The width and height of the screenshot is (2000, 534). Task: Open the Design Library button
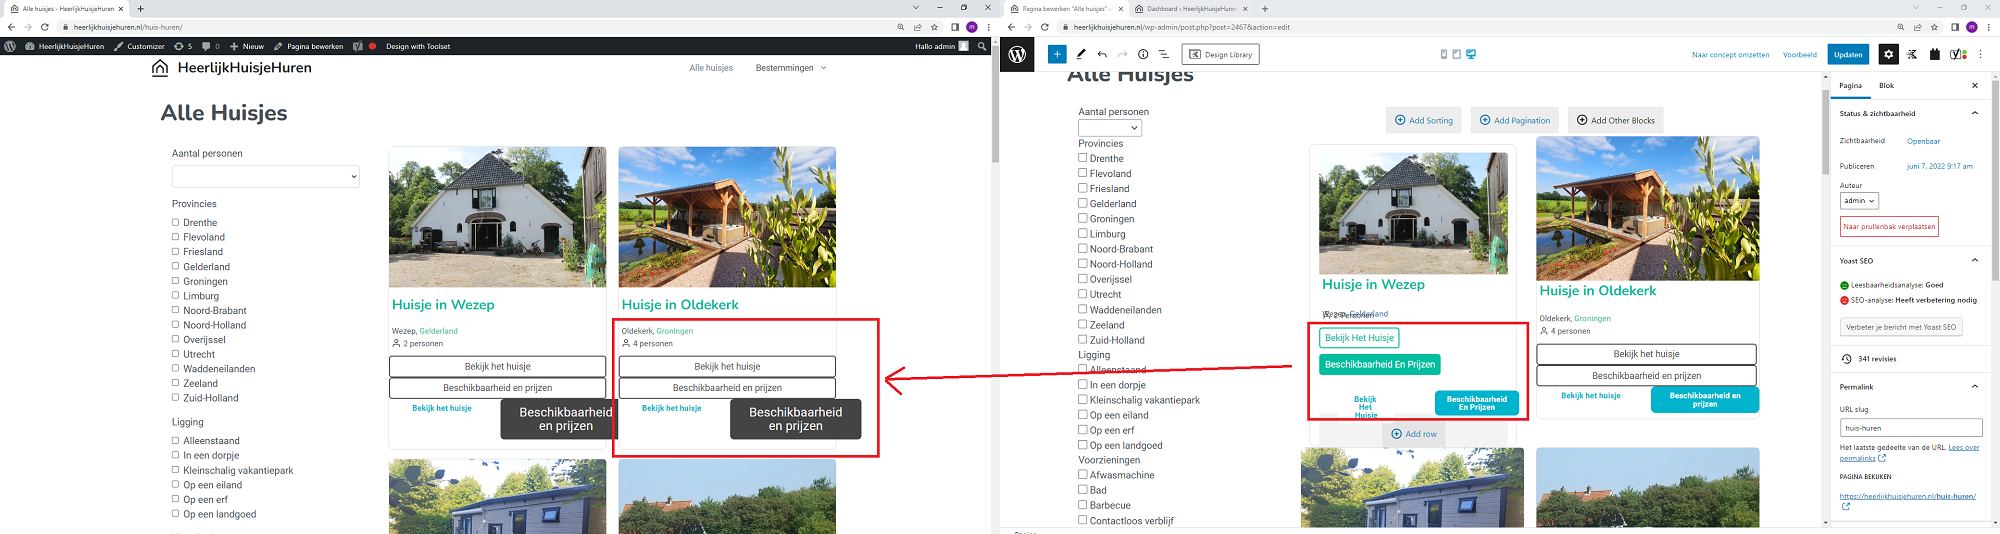point(1220,54)
